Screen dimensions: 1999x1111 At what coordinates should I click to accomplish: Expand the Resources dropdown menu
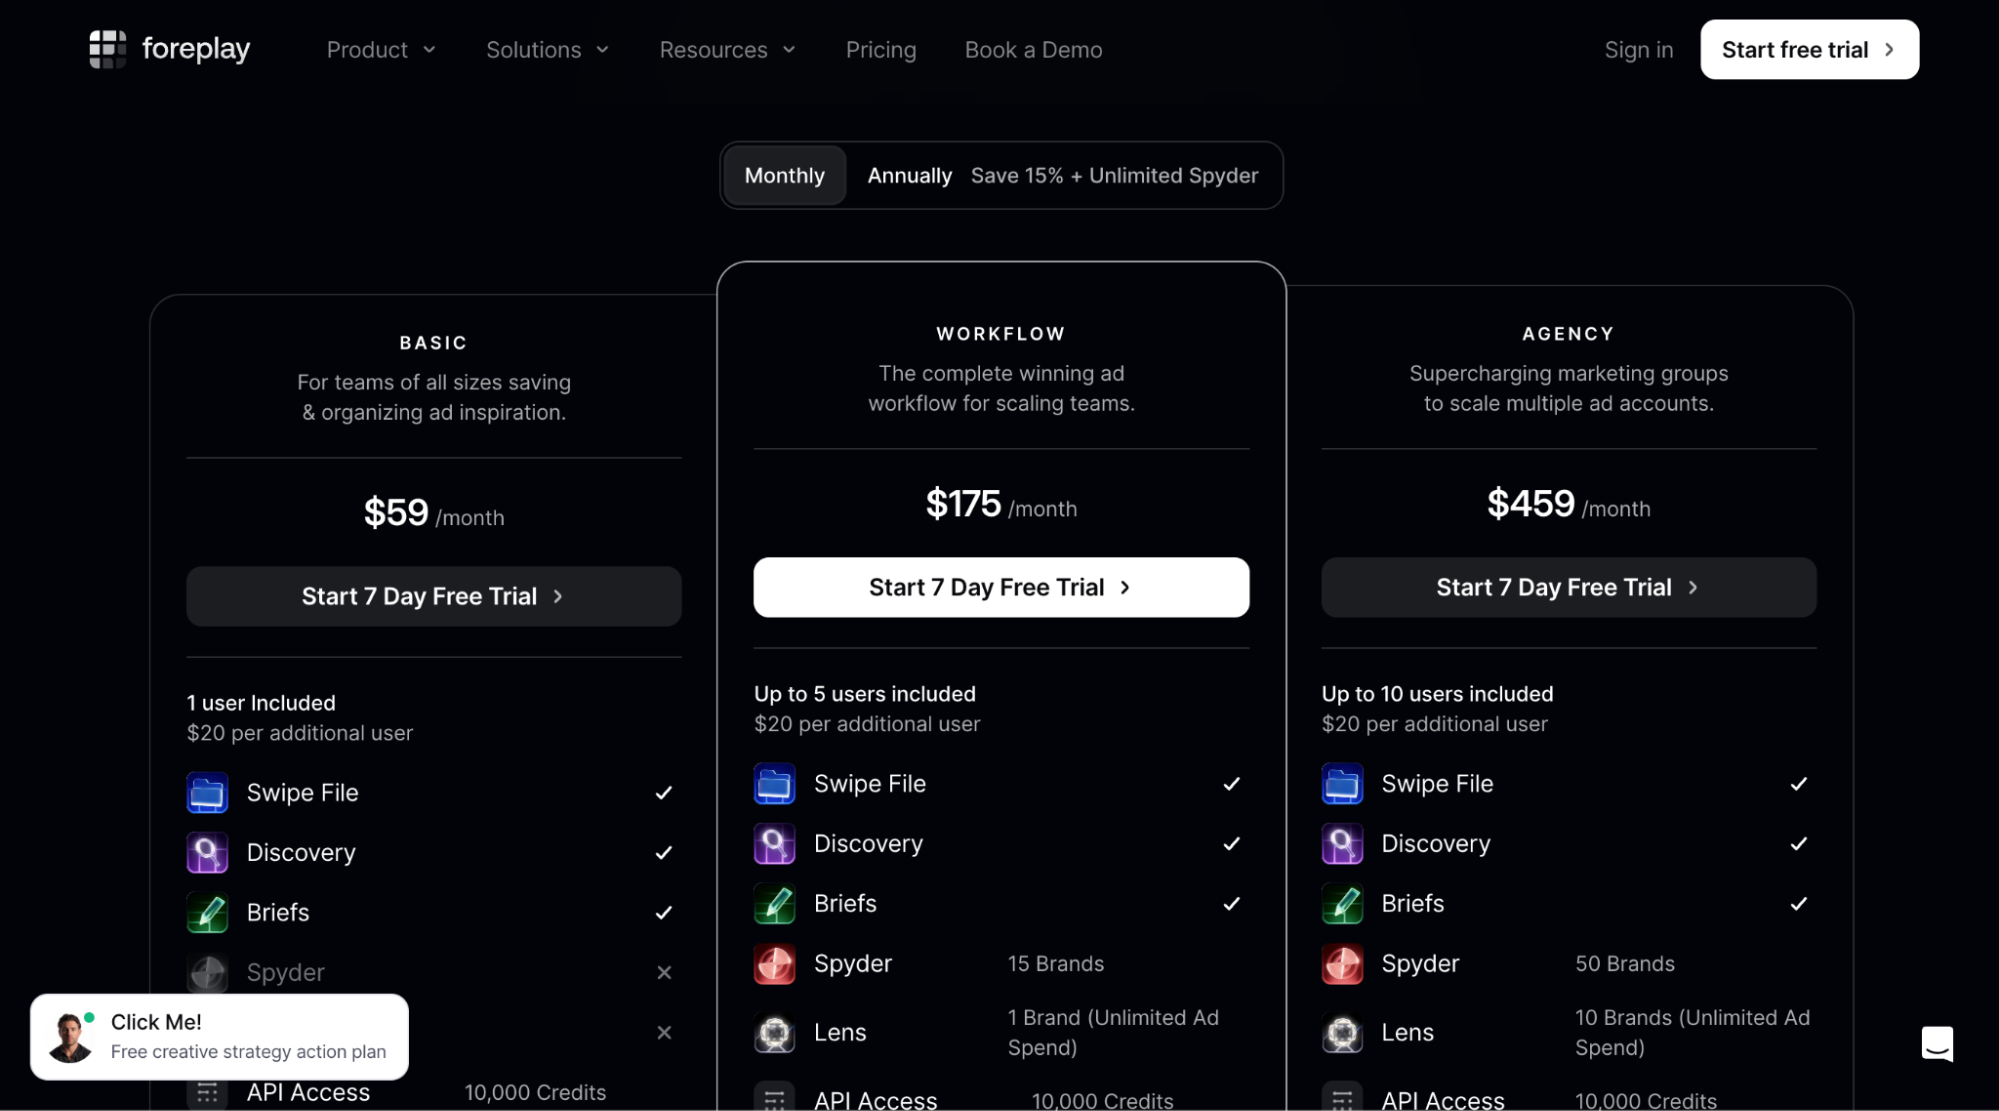(x=727, y=49)
